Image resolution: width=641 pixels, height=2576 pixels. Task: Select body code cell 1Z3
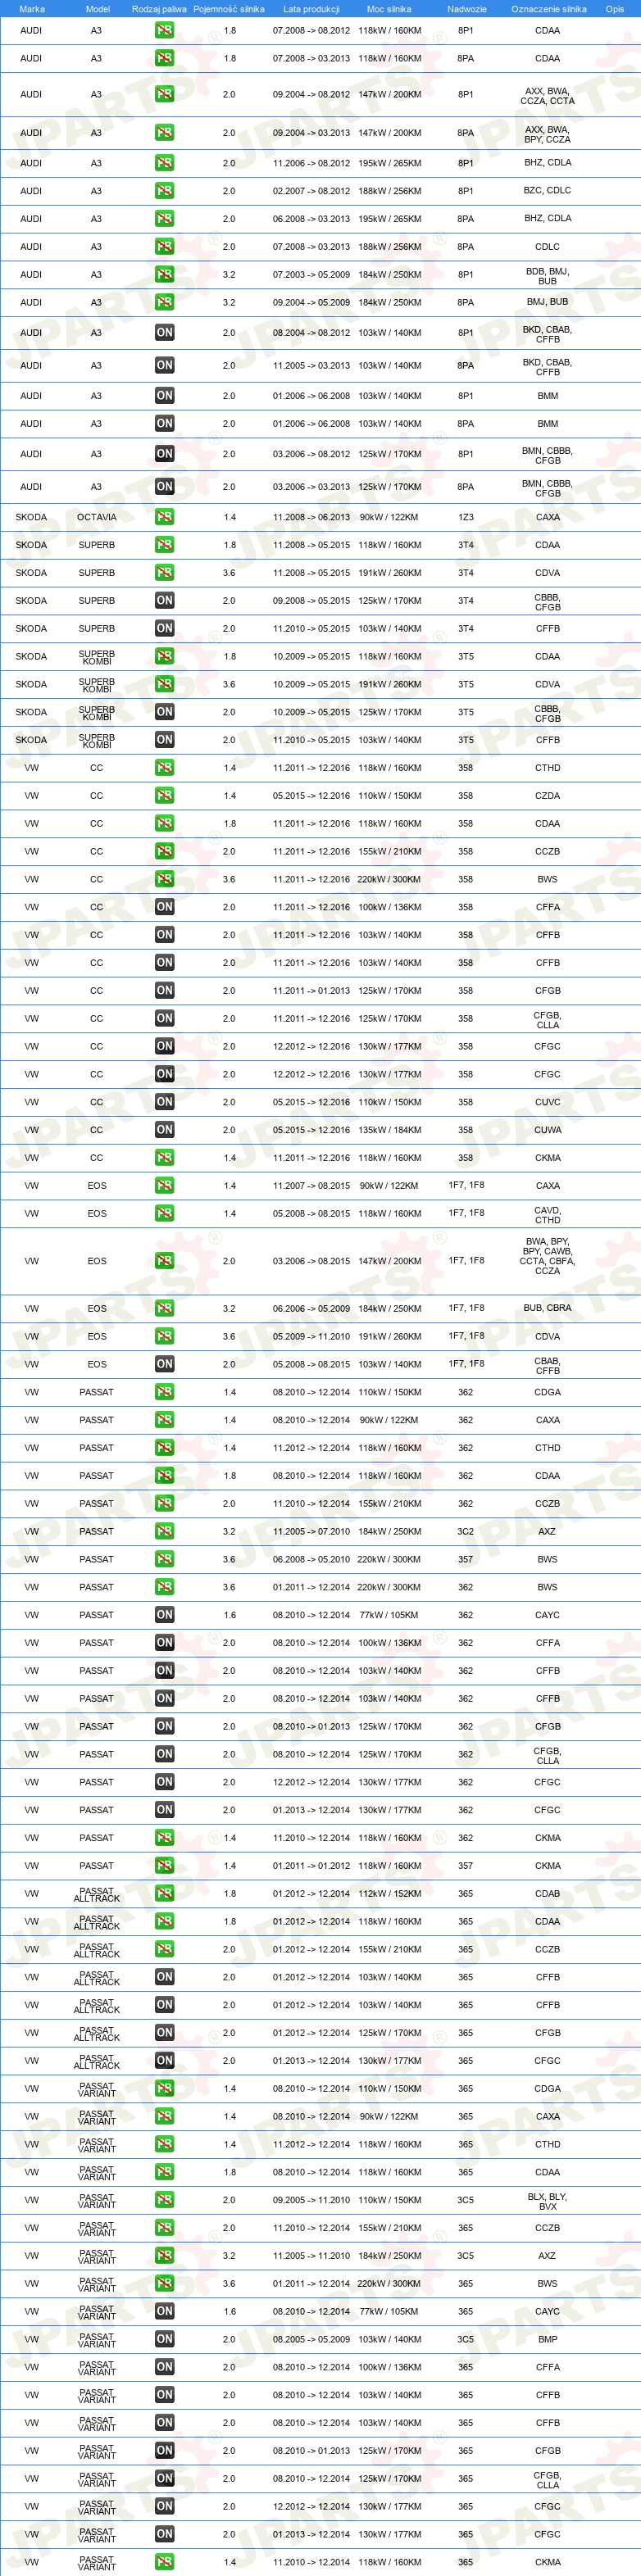coord(466,517)
